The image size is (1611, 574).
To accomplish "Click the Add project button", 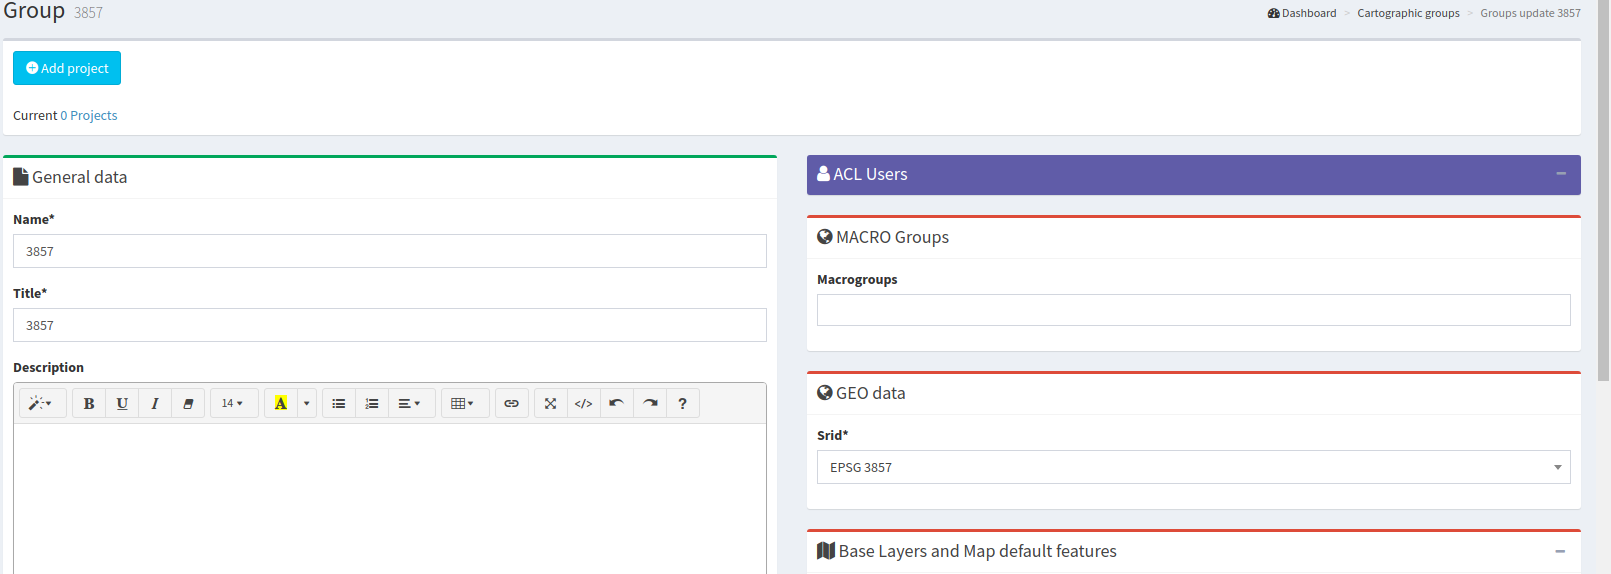I will (x=67, y=68).
